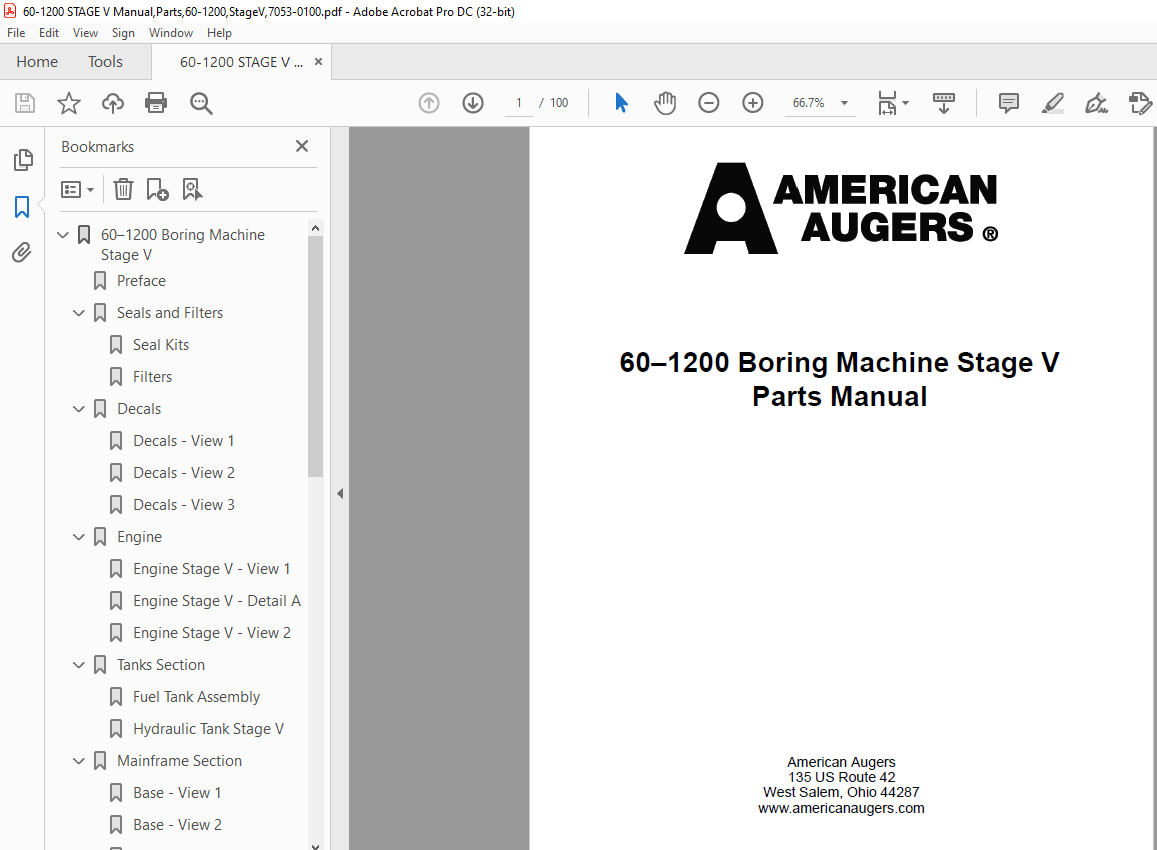
Task: Open the Help menu
Action: click(219, 33)
